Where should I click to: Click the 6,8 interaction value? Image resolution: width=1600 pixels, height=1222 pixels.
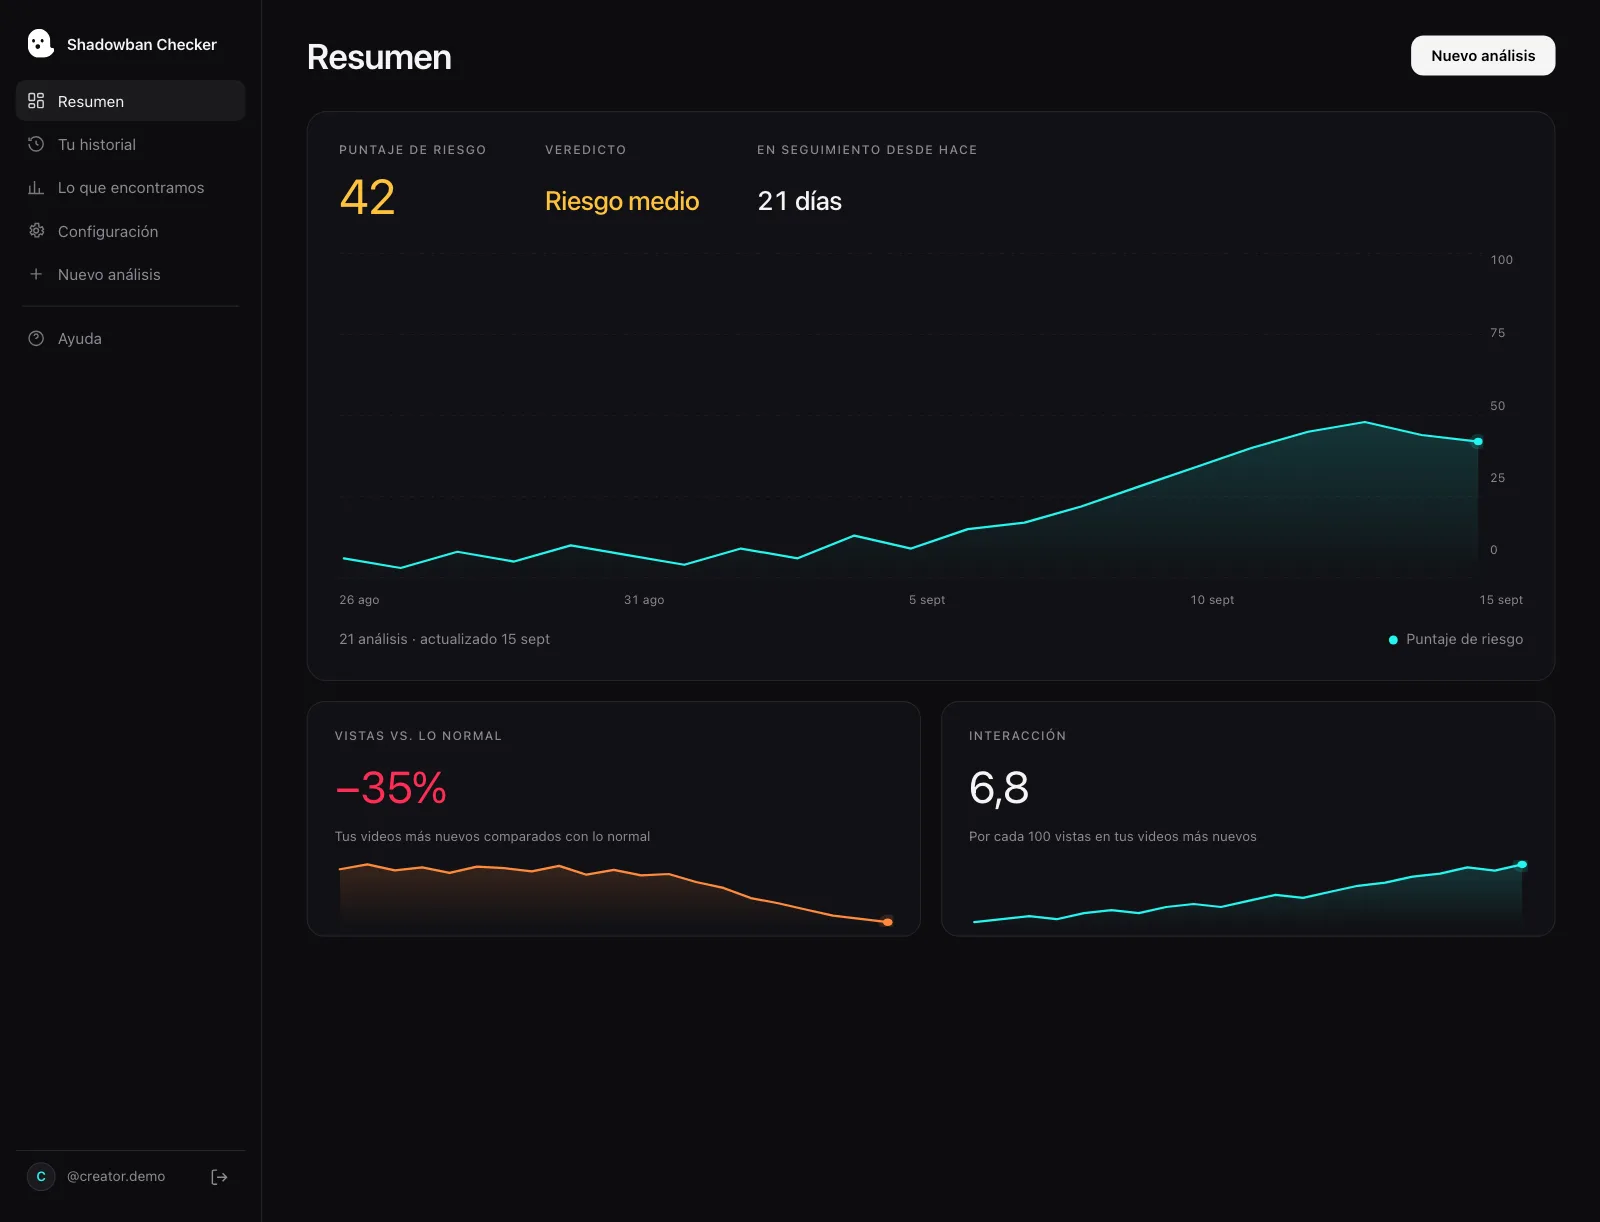(x=999, y=788)
